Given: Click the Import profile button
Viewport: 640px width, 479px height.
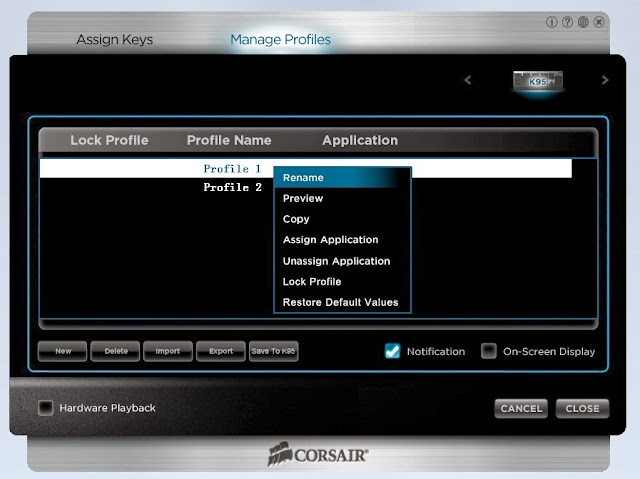Looking at the screenshot, I should 168,351.
